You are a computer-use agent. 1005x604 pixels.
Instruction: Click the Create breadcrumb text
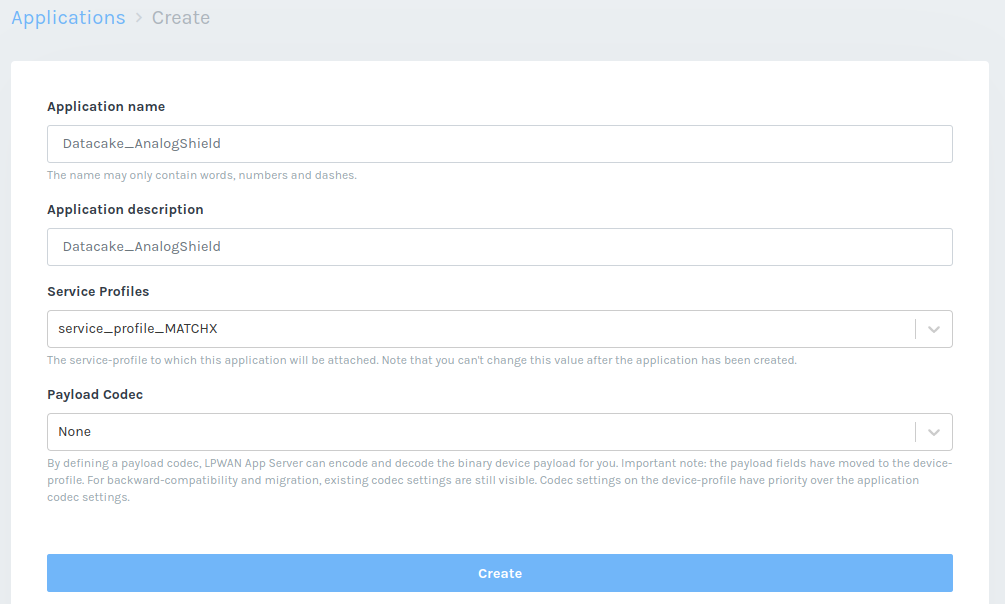point(181,18)
